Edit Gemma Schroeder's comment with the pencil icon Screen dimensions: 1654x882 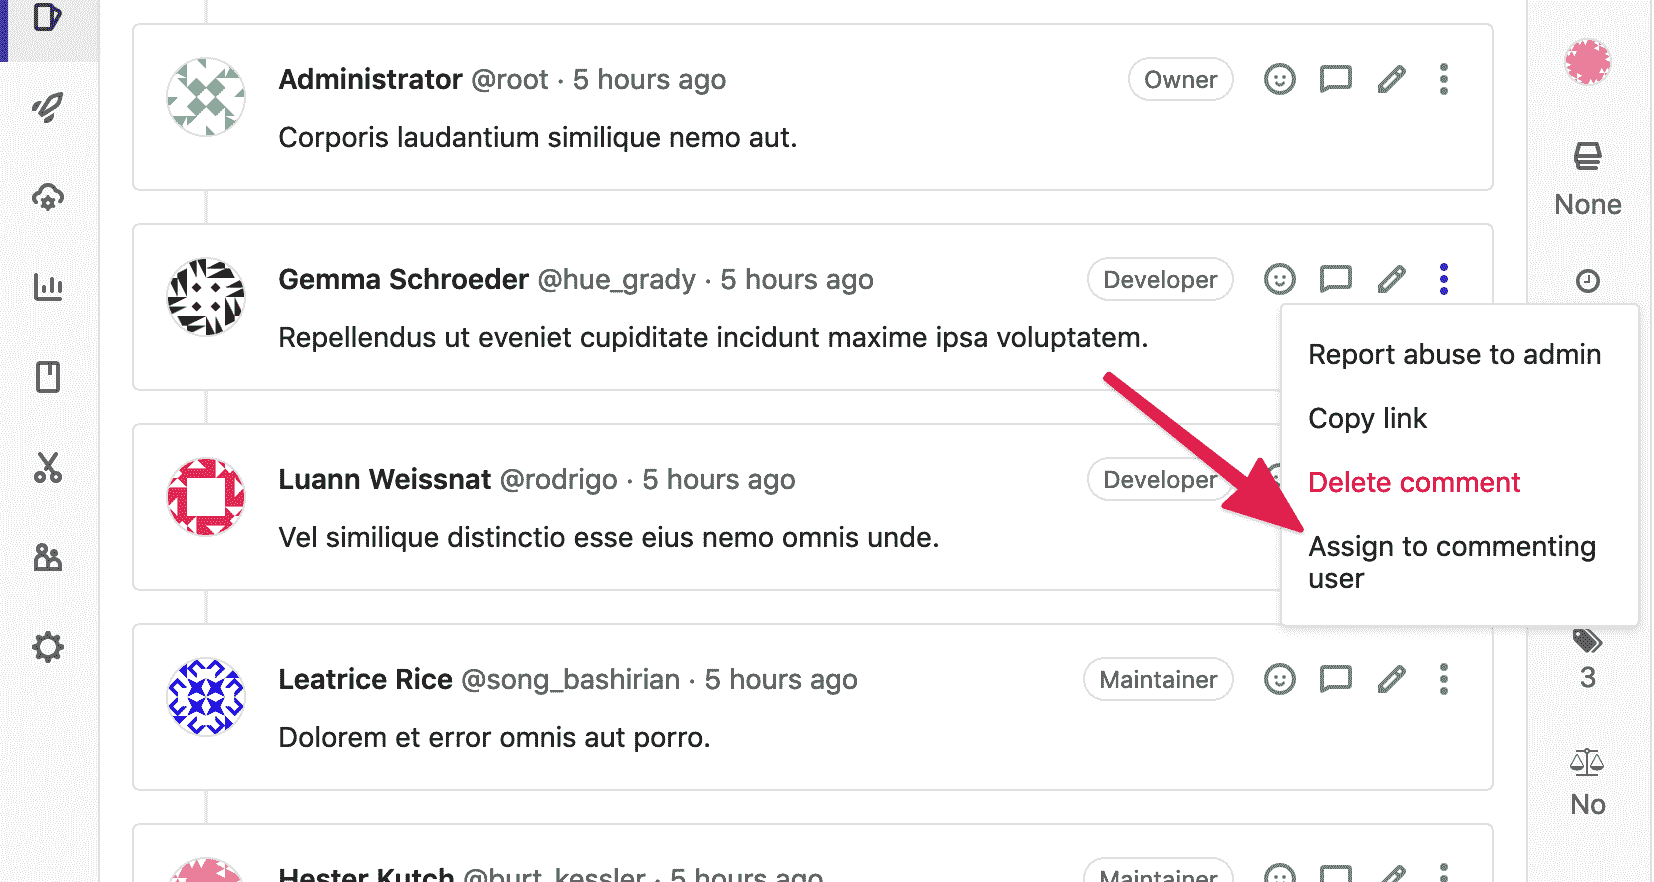[1391, 279]
